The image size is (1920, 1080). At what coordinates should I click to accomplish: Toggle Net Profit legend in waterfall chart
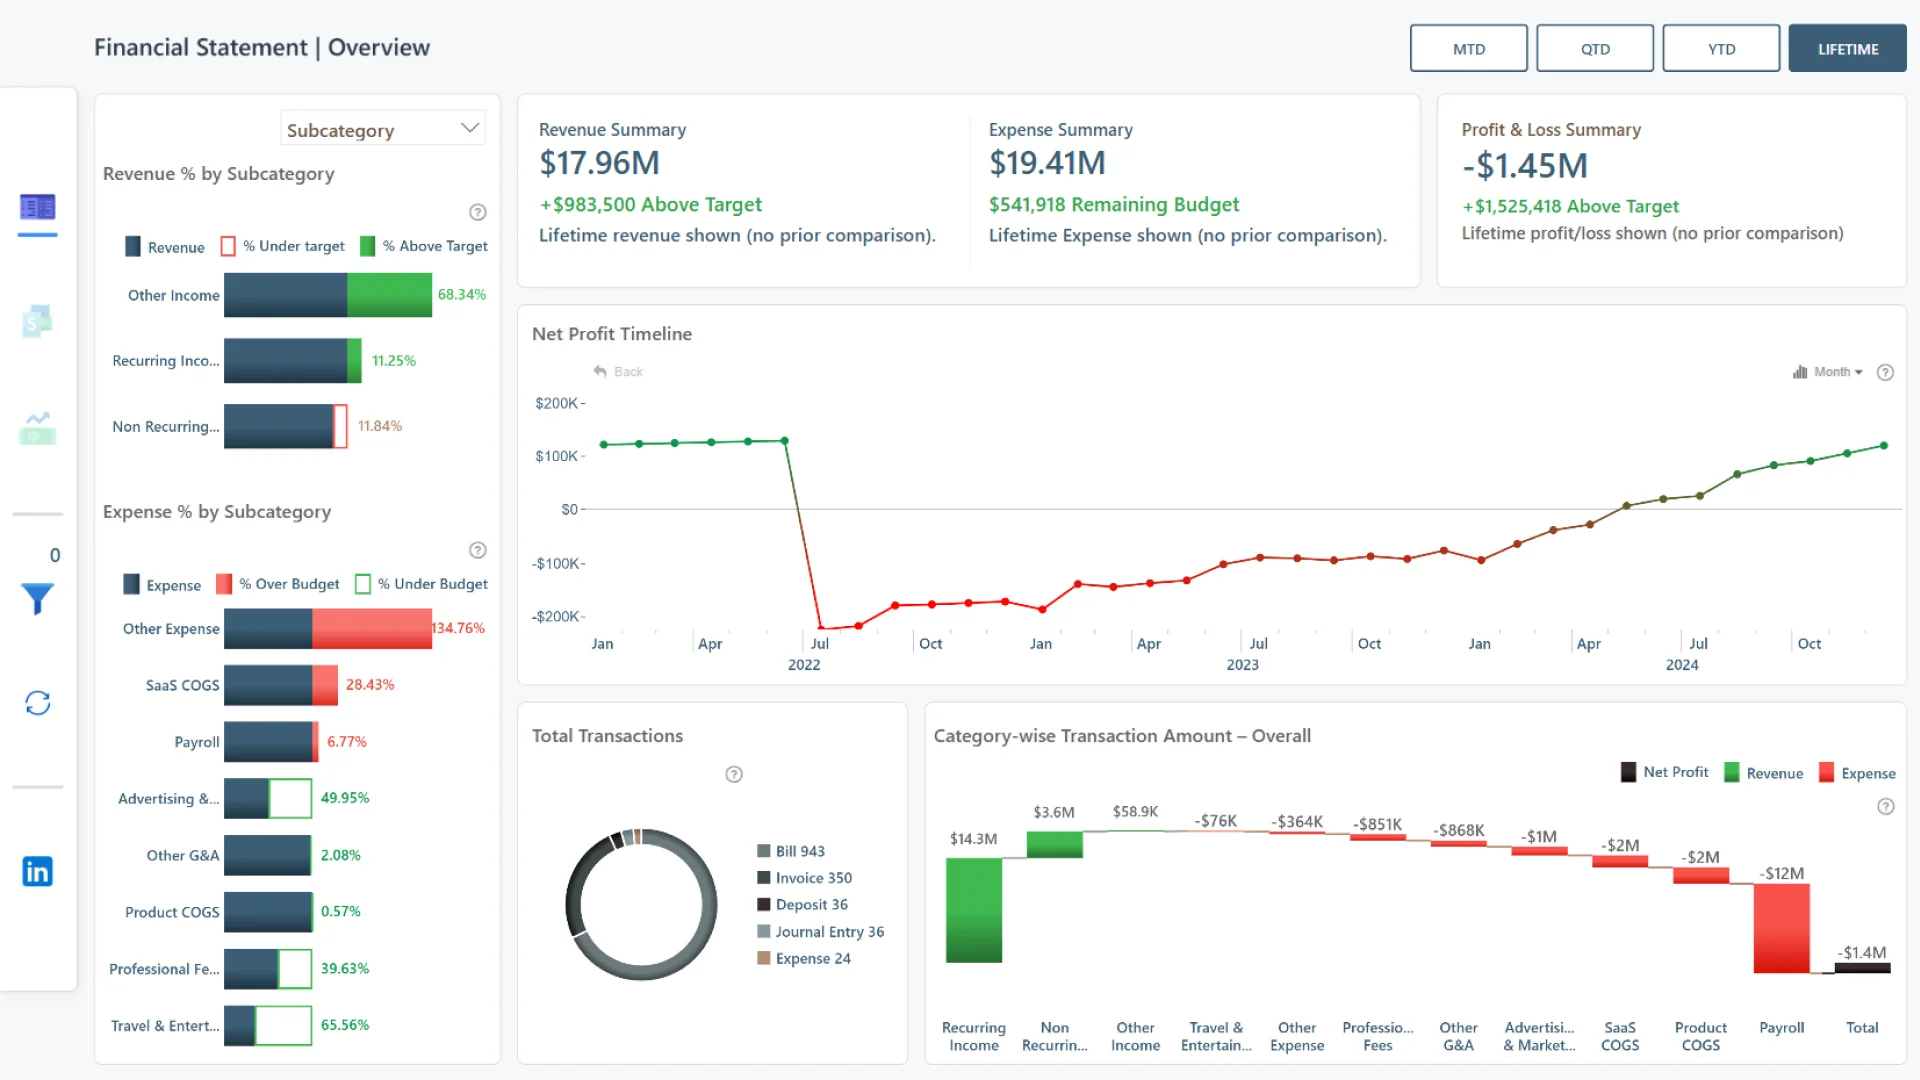click(1665, 773)
